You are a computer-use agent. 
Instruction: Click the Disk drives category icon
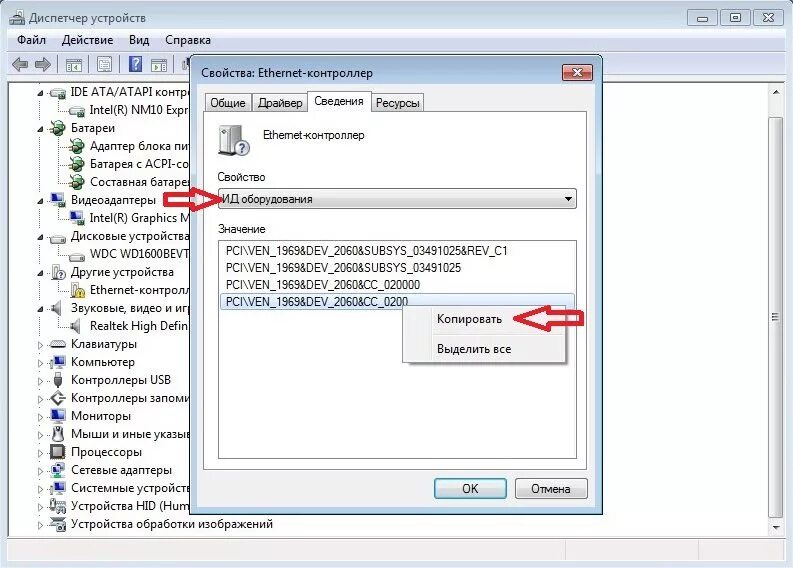coord(58,237)
